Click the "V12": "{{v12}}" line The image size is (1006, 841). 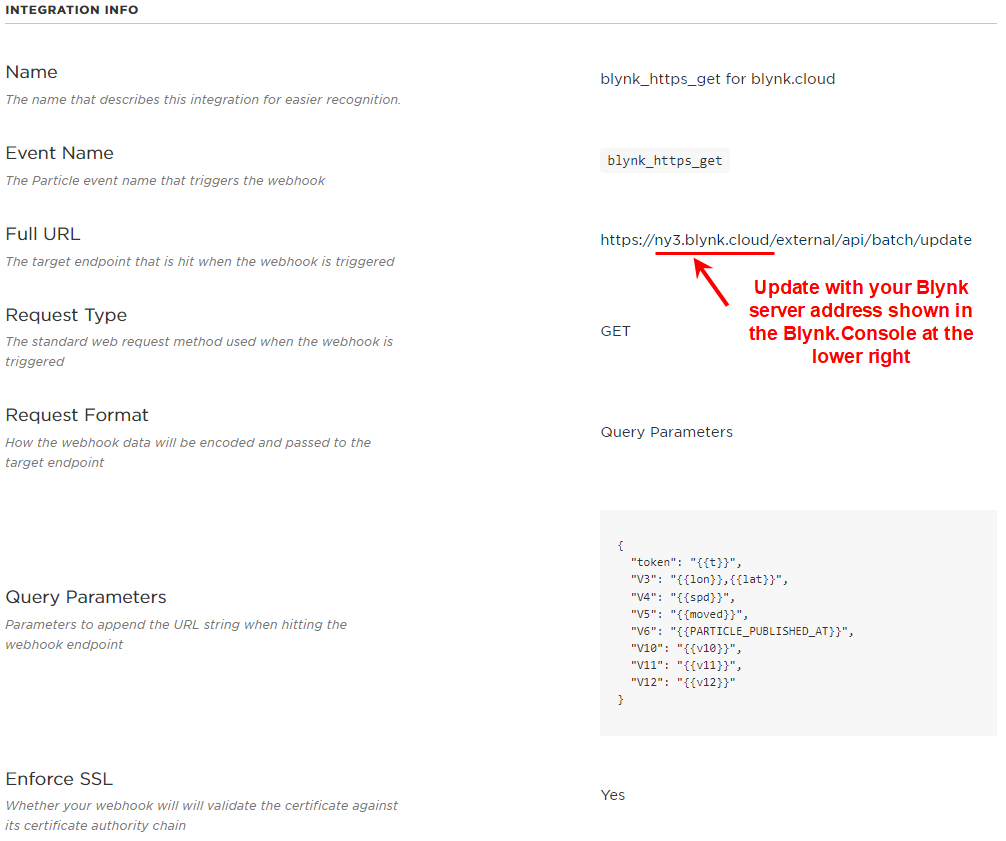click(683, 682)
